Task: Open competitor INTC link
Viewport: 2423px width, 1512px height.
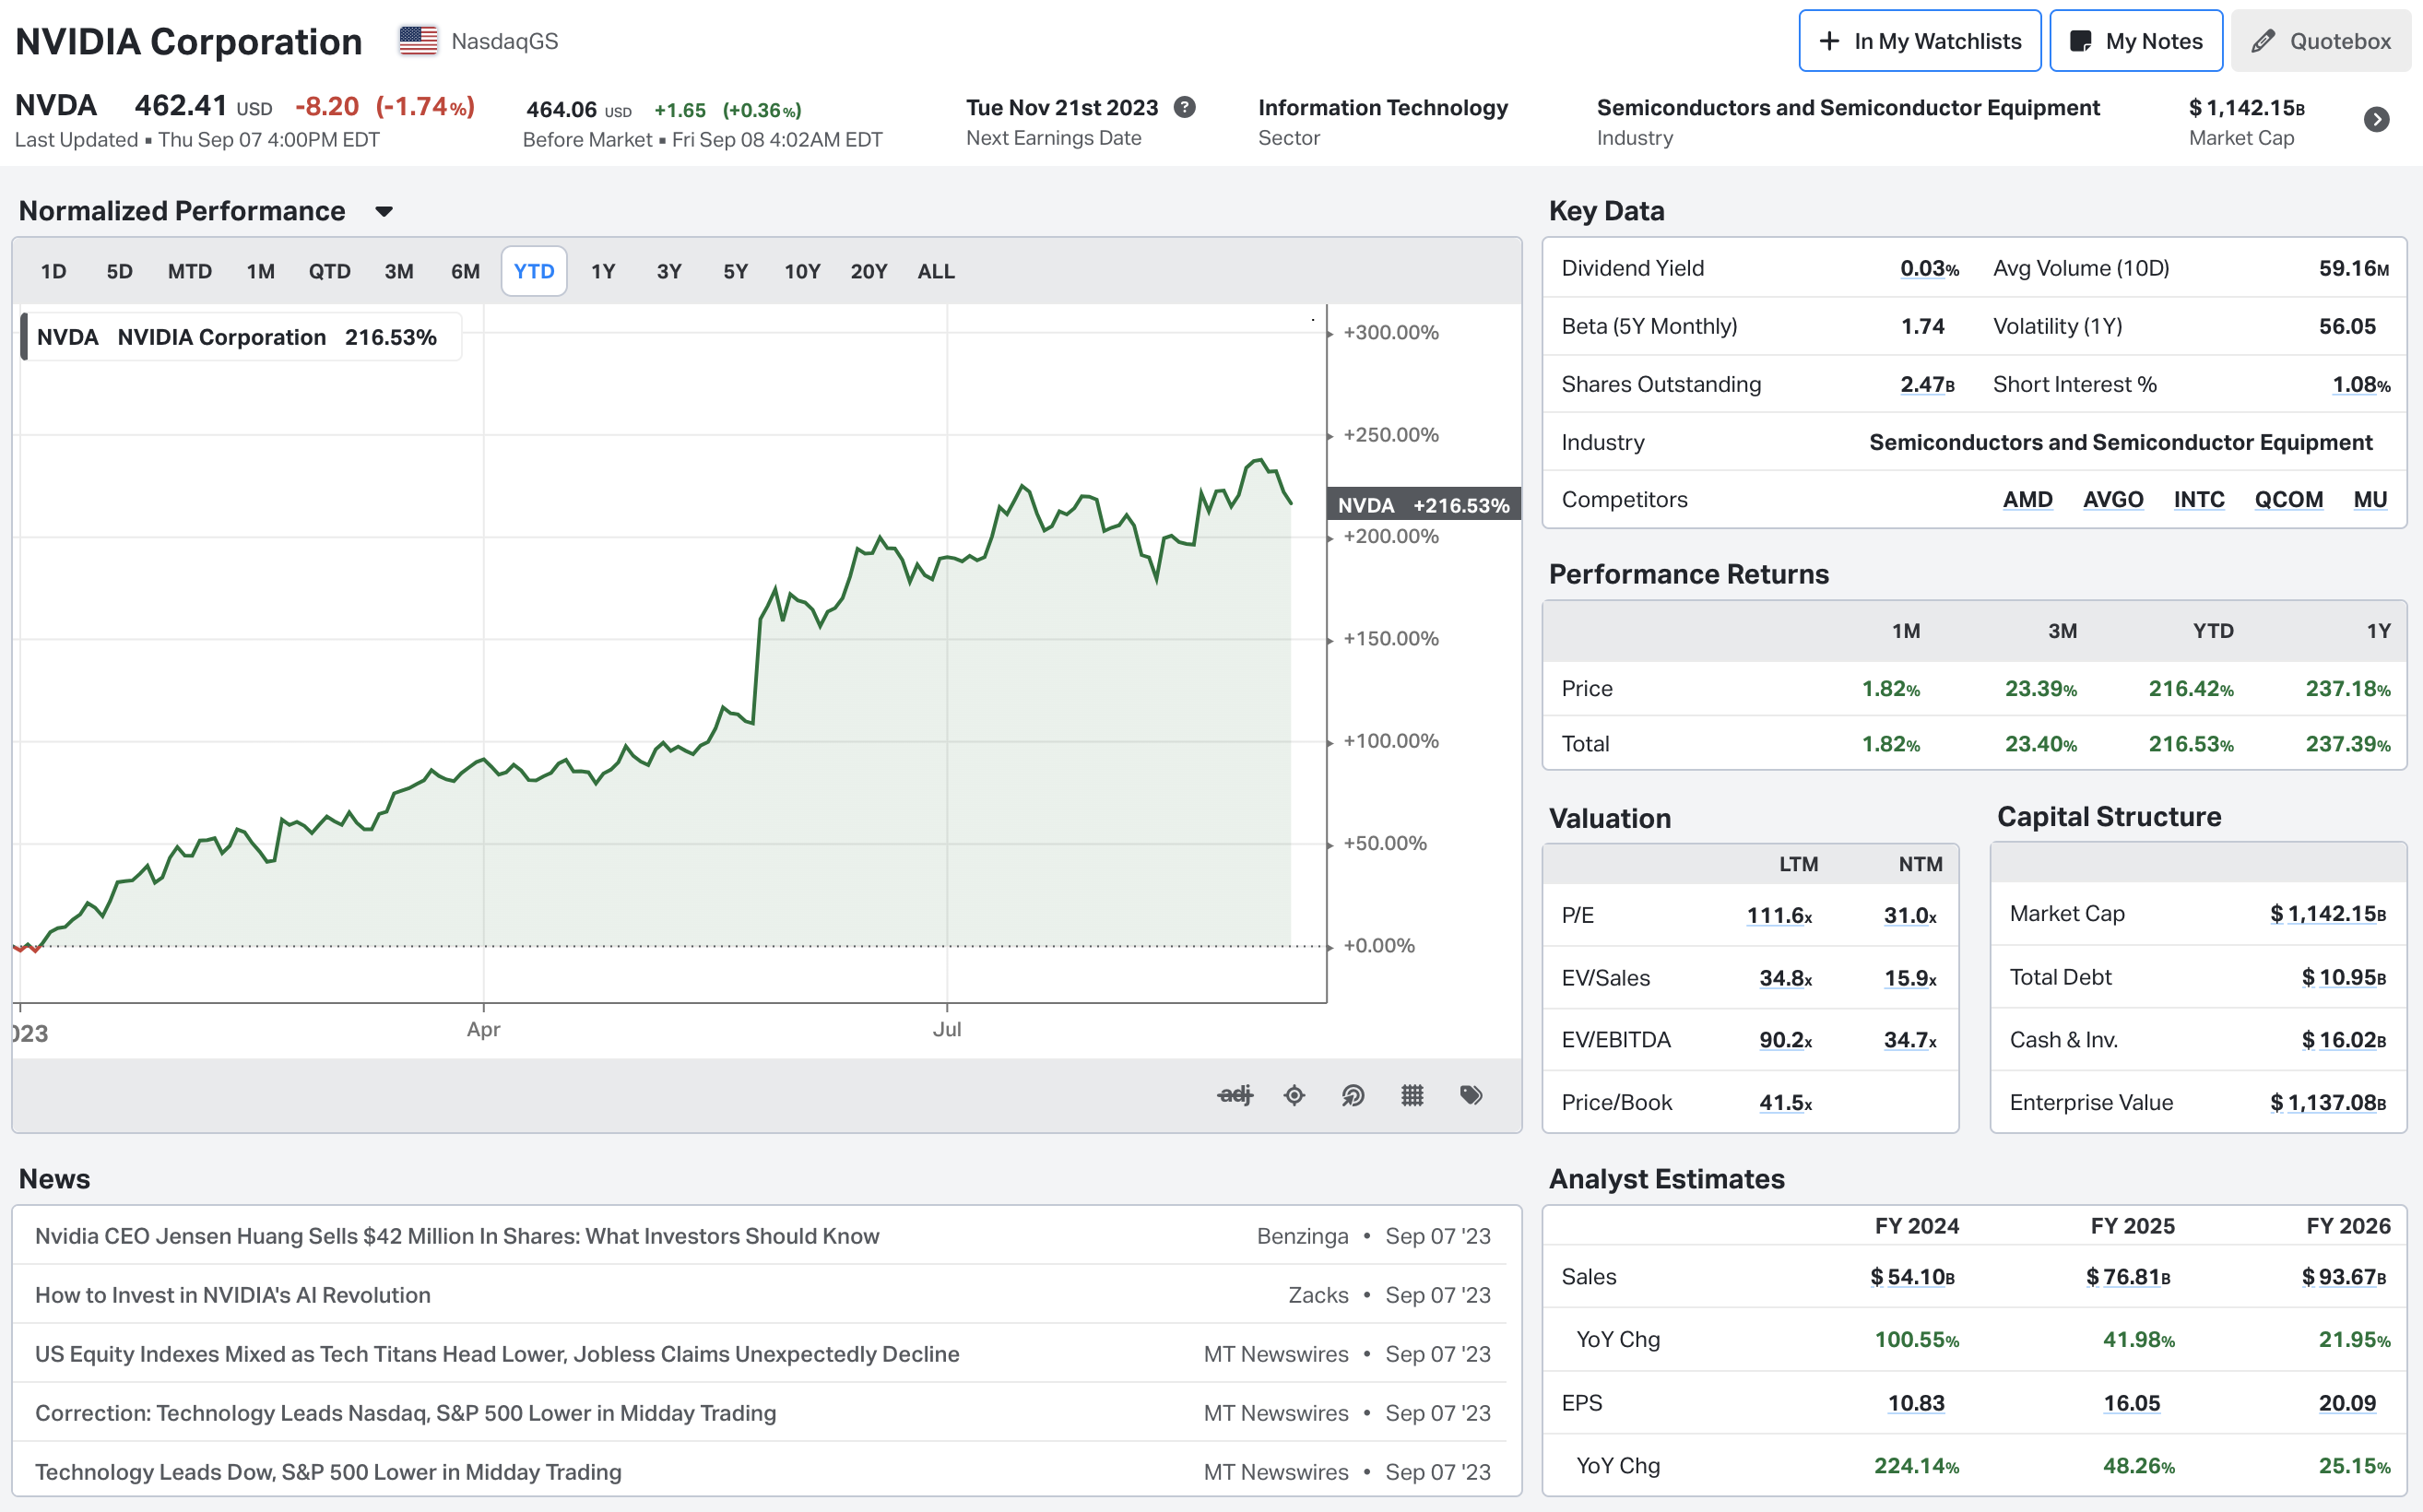Action: click(2199, 500)
